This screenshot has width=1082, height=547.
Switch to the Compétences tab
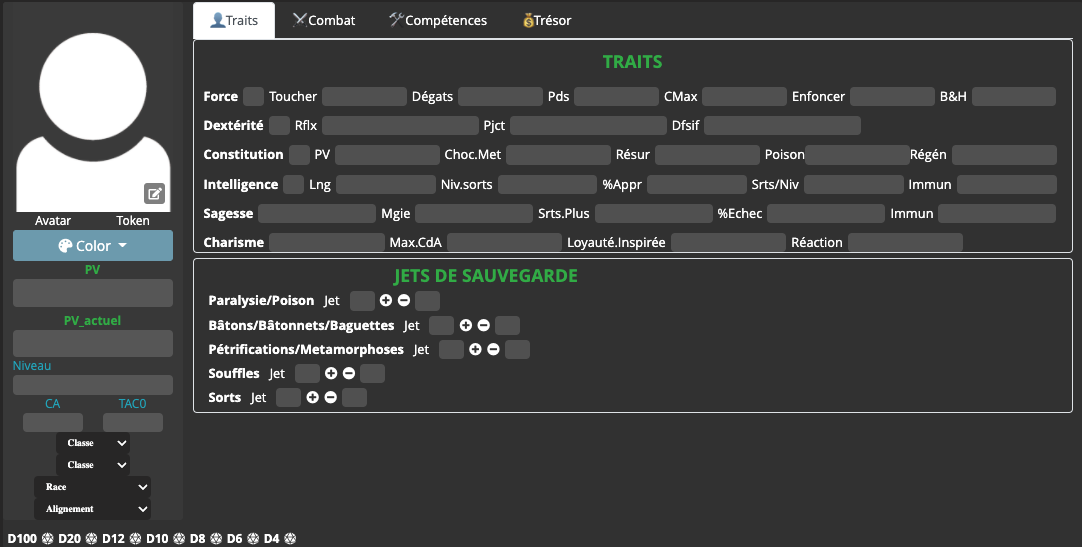438,20
